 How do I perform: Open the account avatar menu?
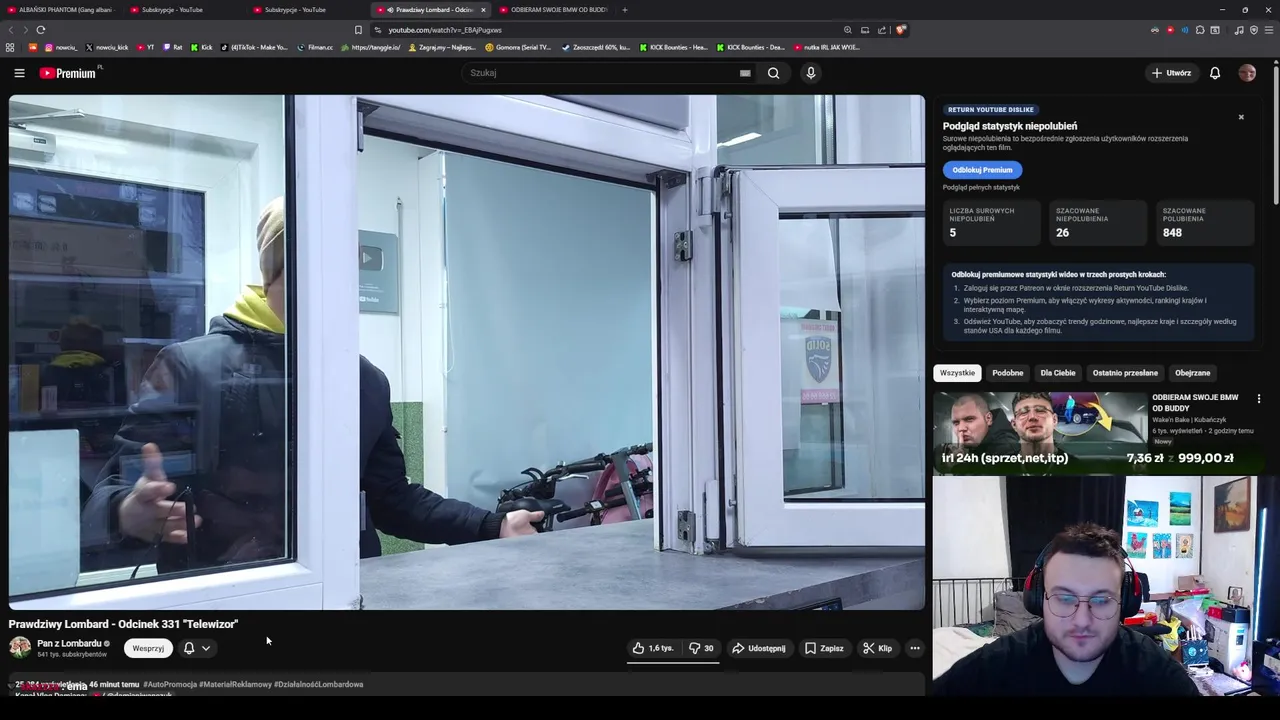point(1247,73)
